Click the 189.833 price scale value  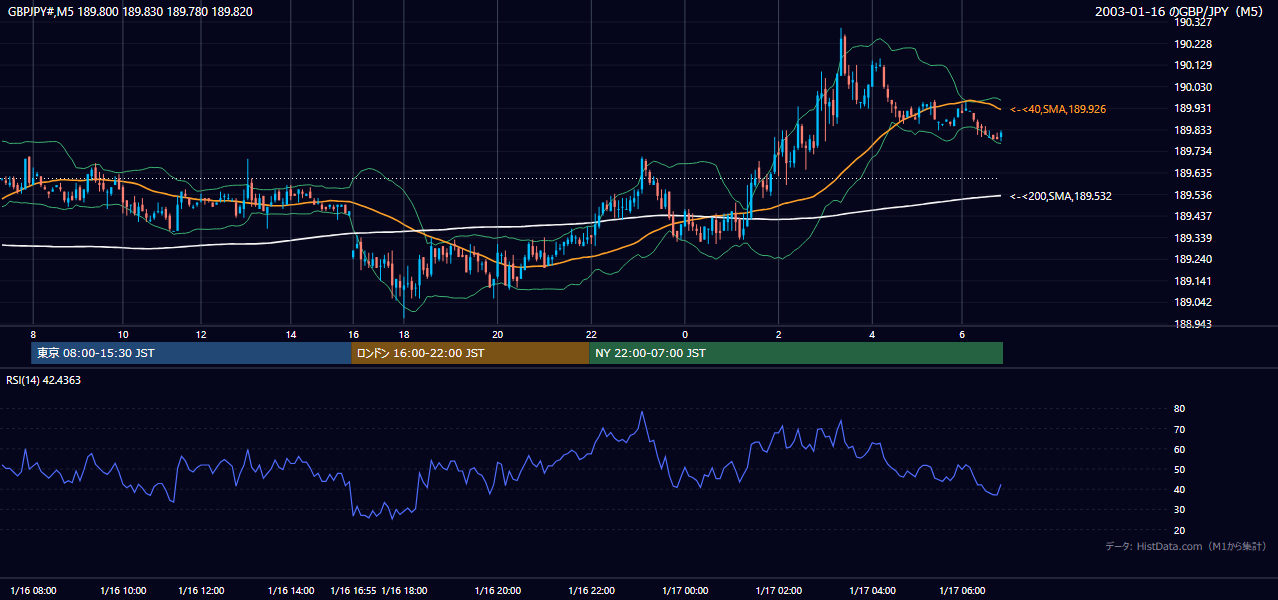[1193, 130]
